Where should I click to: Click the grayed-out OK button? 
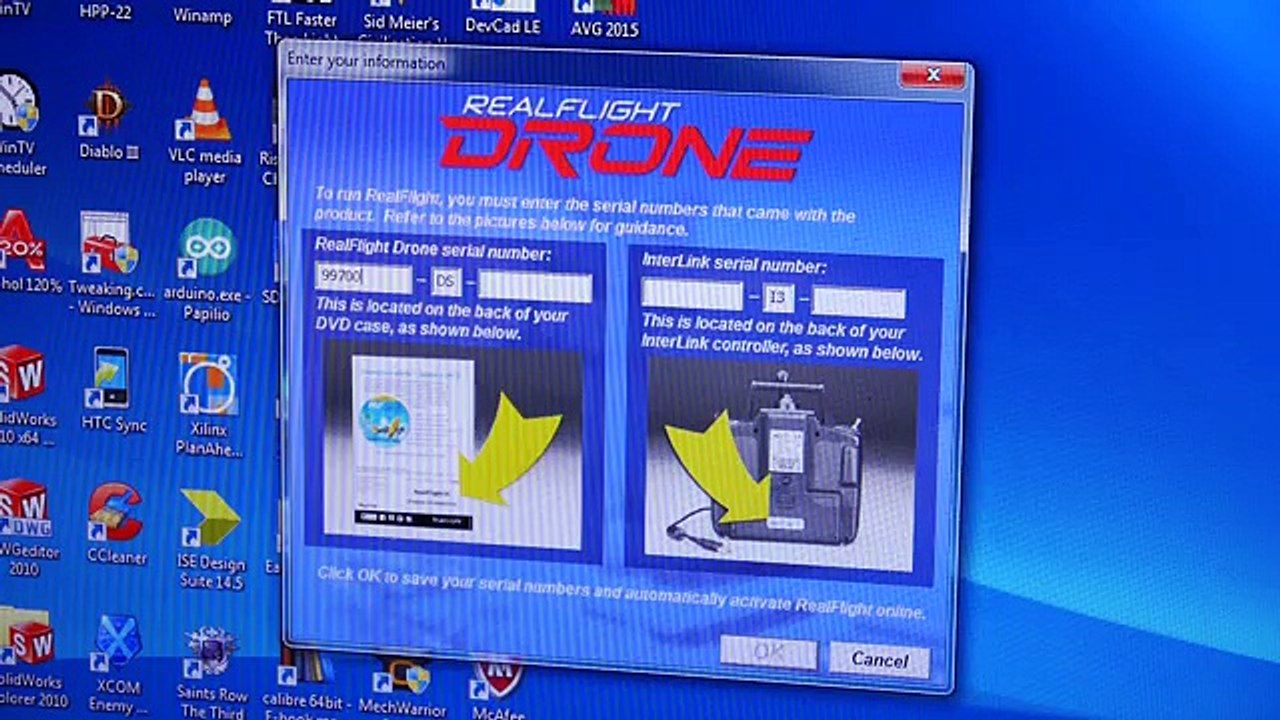tap(768, 653)
